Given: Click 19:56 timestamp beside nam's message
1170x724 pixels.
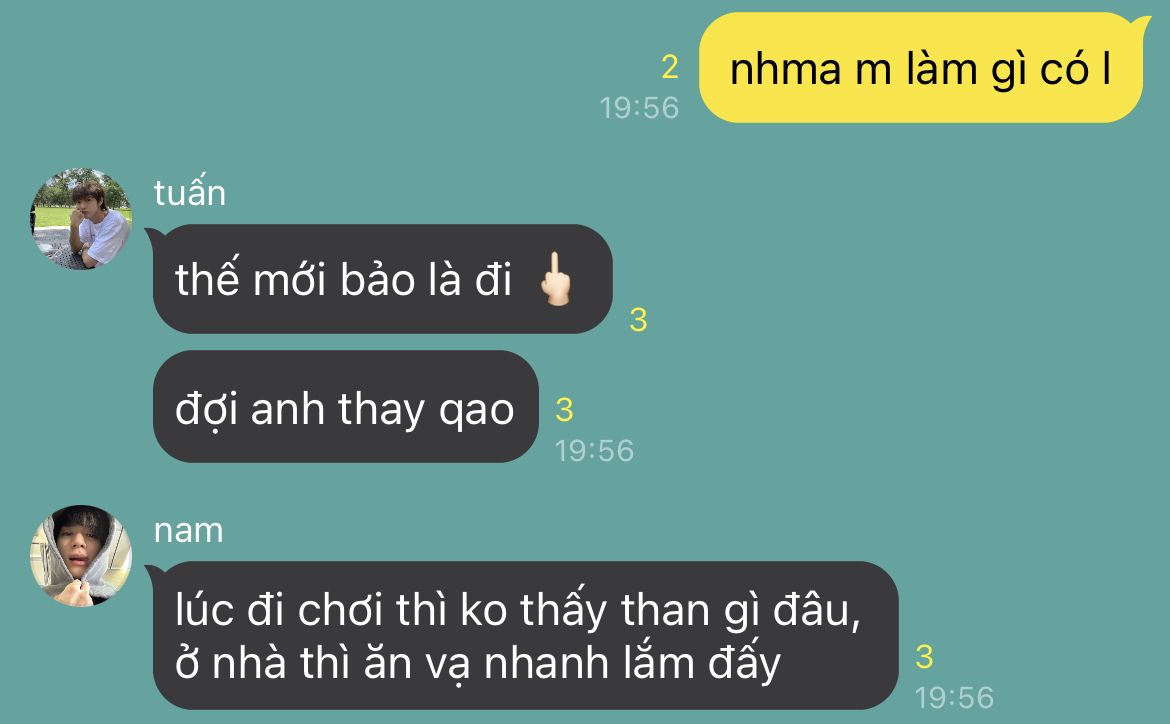Looking at the screenshot, I should pyautogui.click(x=954, y=698).
